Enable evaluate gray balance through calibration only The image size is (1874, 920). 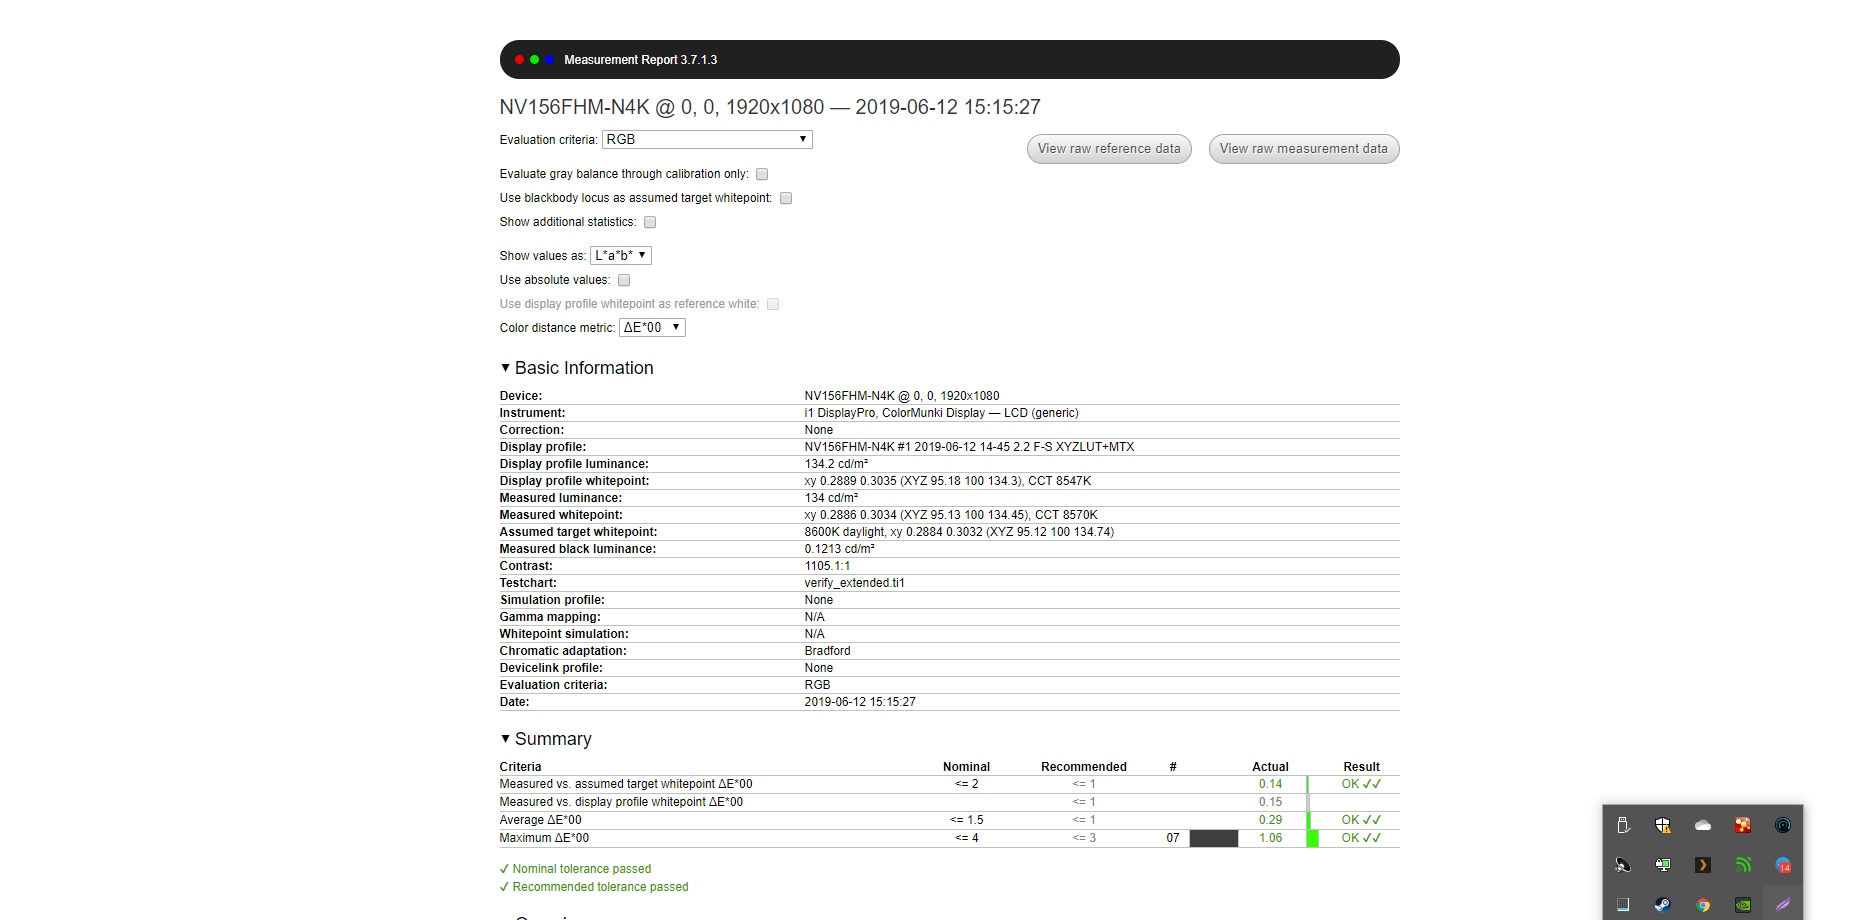pyautogui.click(x=762, y=174)
